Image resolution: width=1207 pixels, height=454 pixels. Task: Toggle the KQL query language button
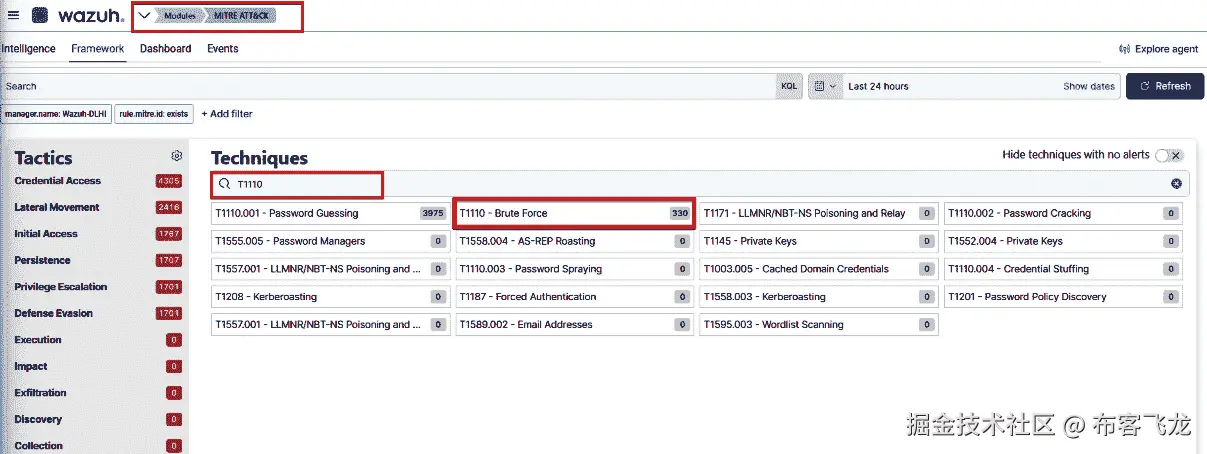click(x=789, y=86)
